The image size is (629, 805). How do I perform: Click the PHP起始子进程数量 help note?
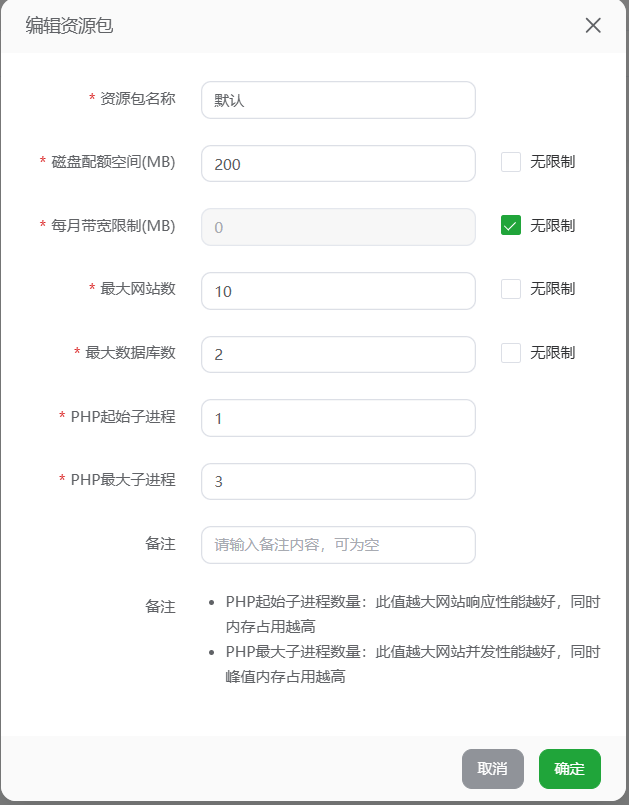(x=412, y=614)
